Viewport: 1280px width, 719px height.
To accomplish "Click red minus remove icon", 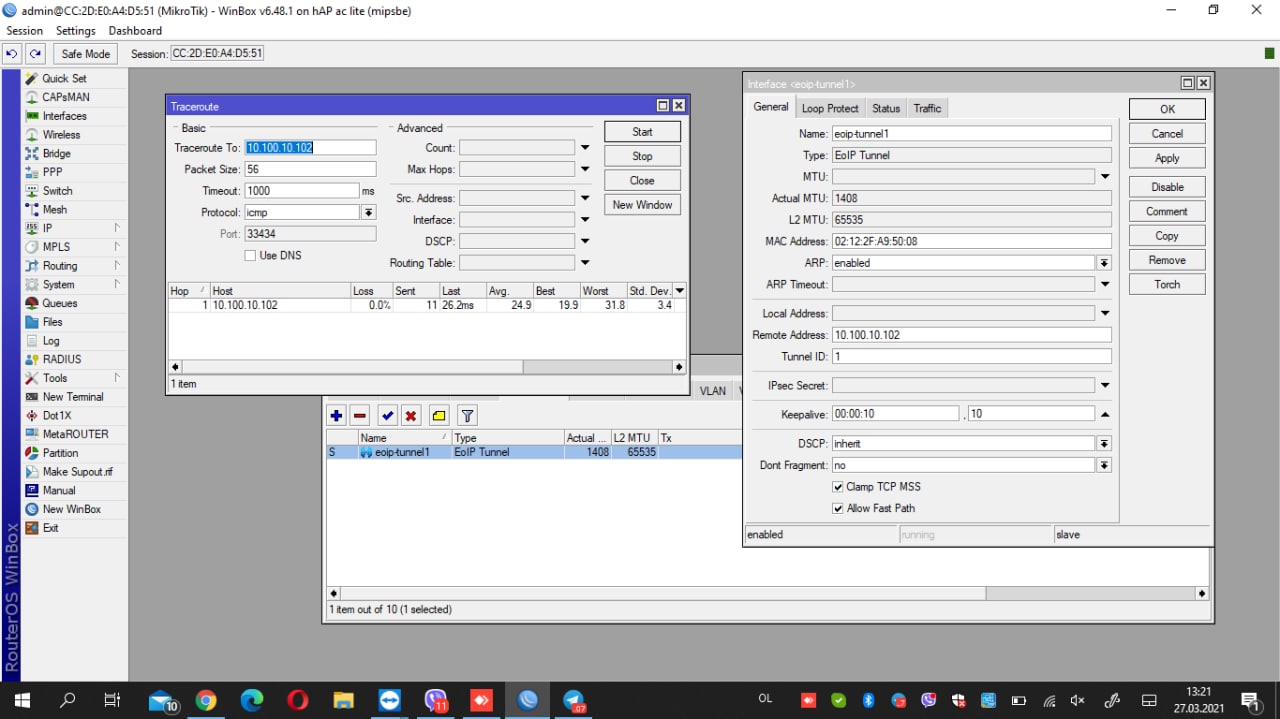I will 360,416.
